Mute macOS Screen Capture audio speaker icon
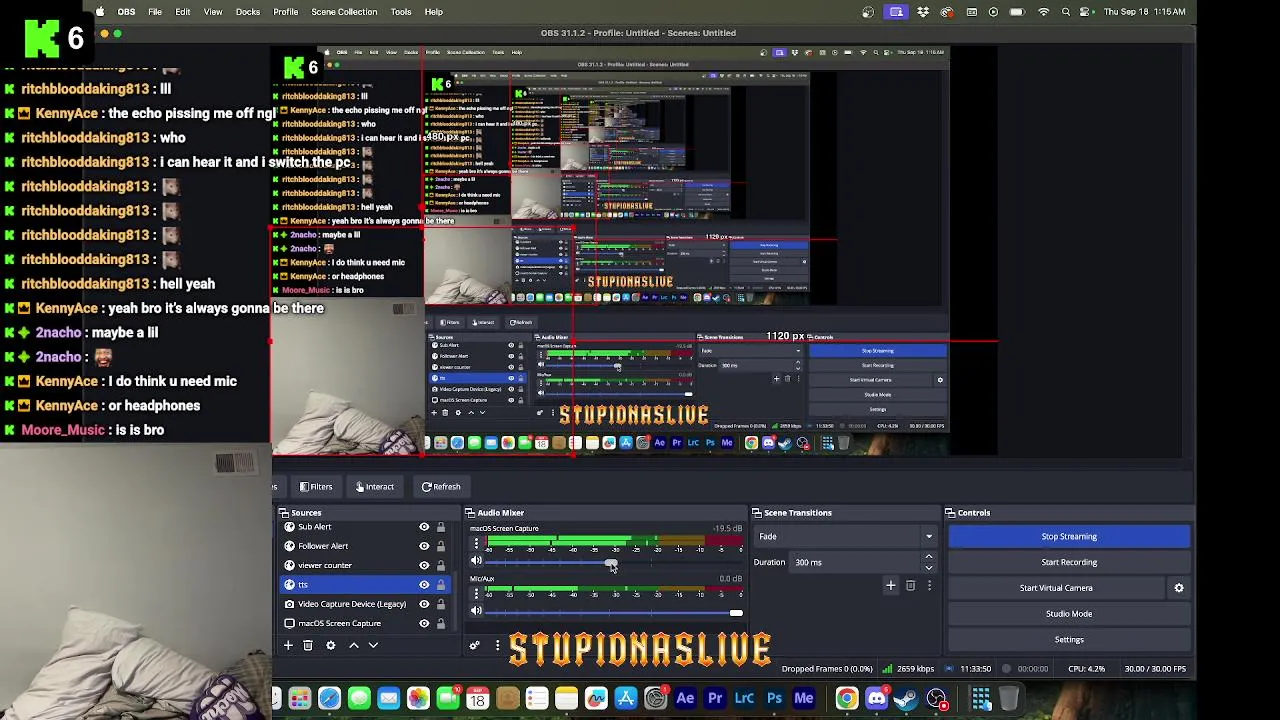 (x=476, y=562)
